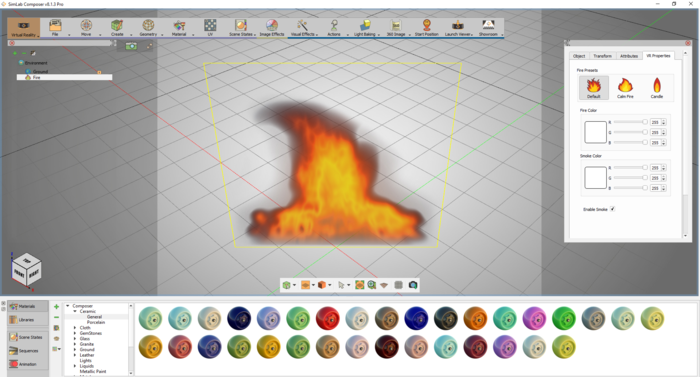The width and height of the screenshot is (700, 377).
Task: Open the Virtual Reality workbench dropdown
Action: [x=24, y=28]
